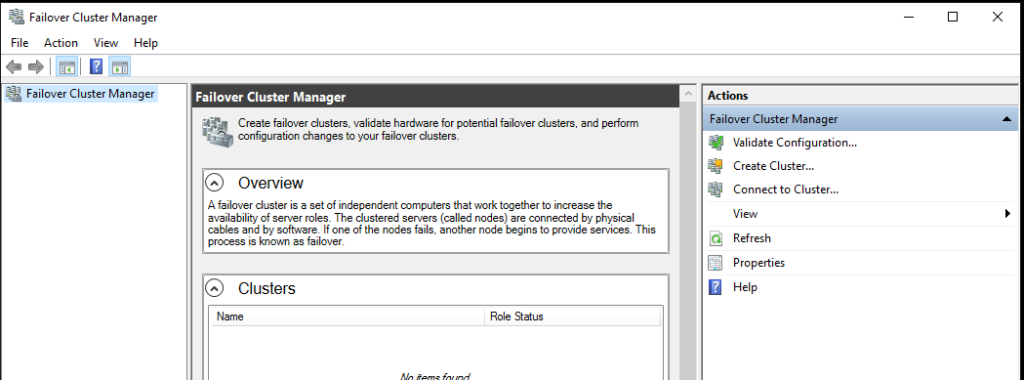
Task: Click Create Cluster... action link
Action: [x=773, y=166]
